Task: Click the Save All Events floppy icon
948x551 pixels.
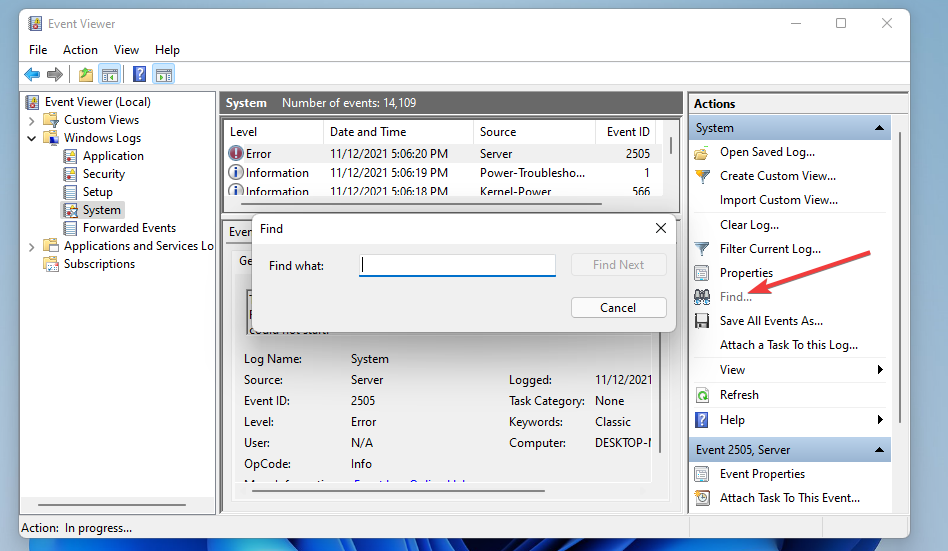Action: coord(702,321)
